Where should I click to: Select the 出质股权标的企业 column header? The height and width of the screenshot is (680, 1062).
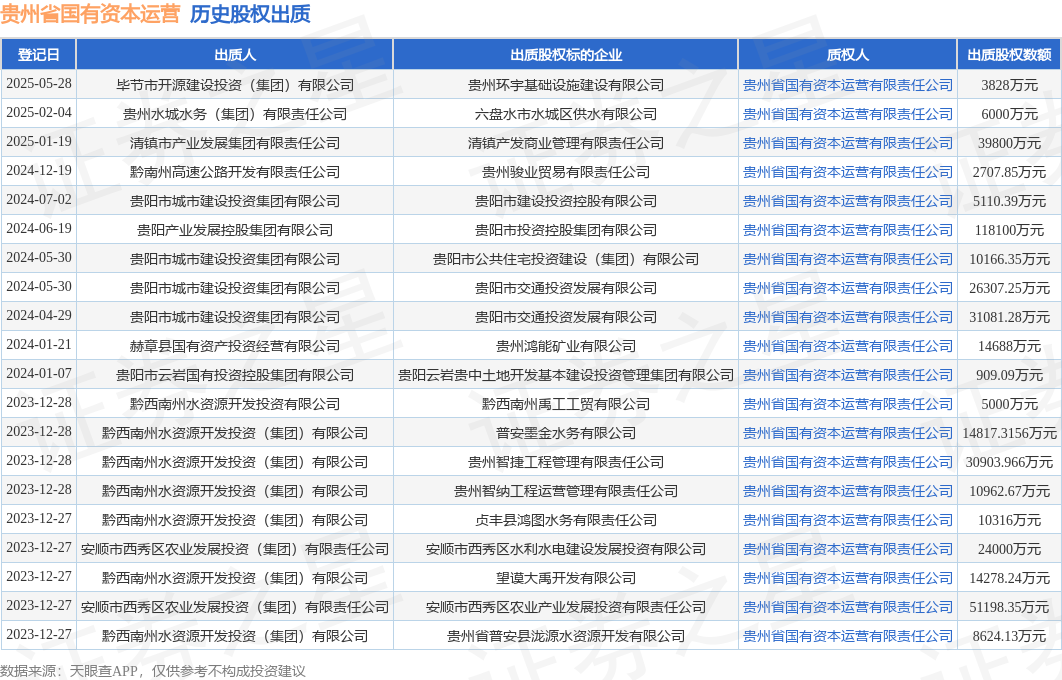(x=566, y=55)
